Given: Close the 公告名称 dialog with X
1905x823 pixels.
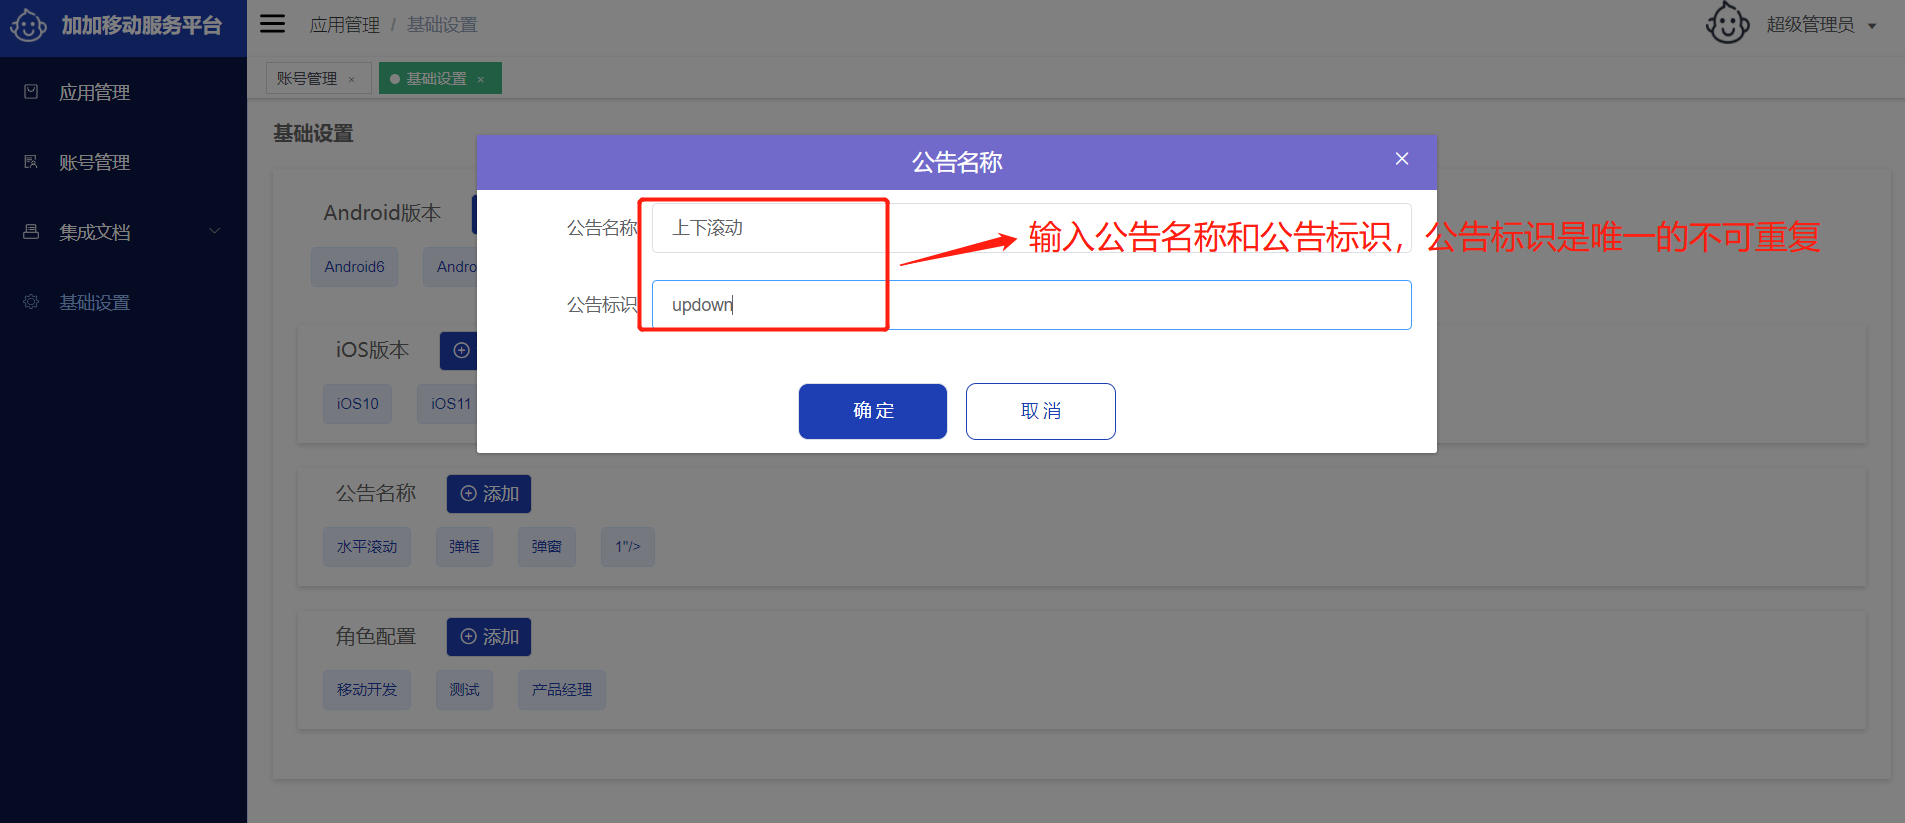Looking at the screenshot, I should click(x=1402, y=159).
